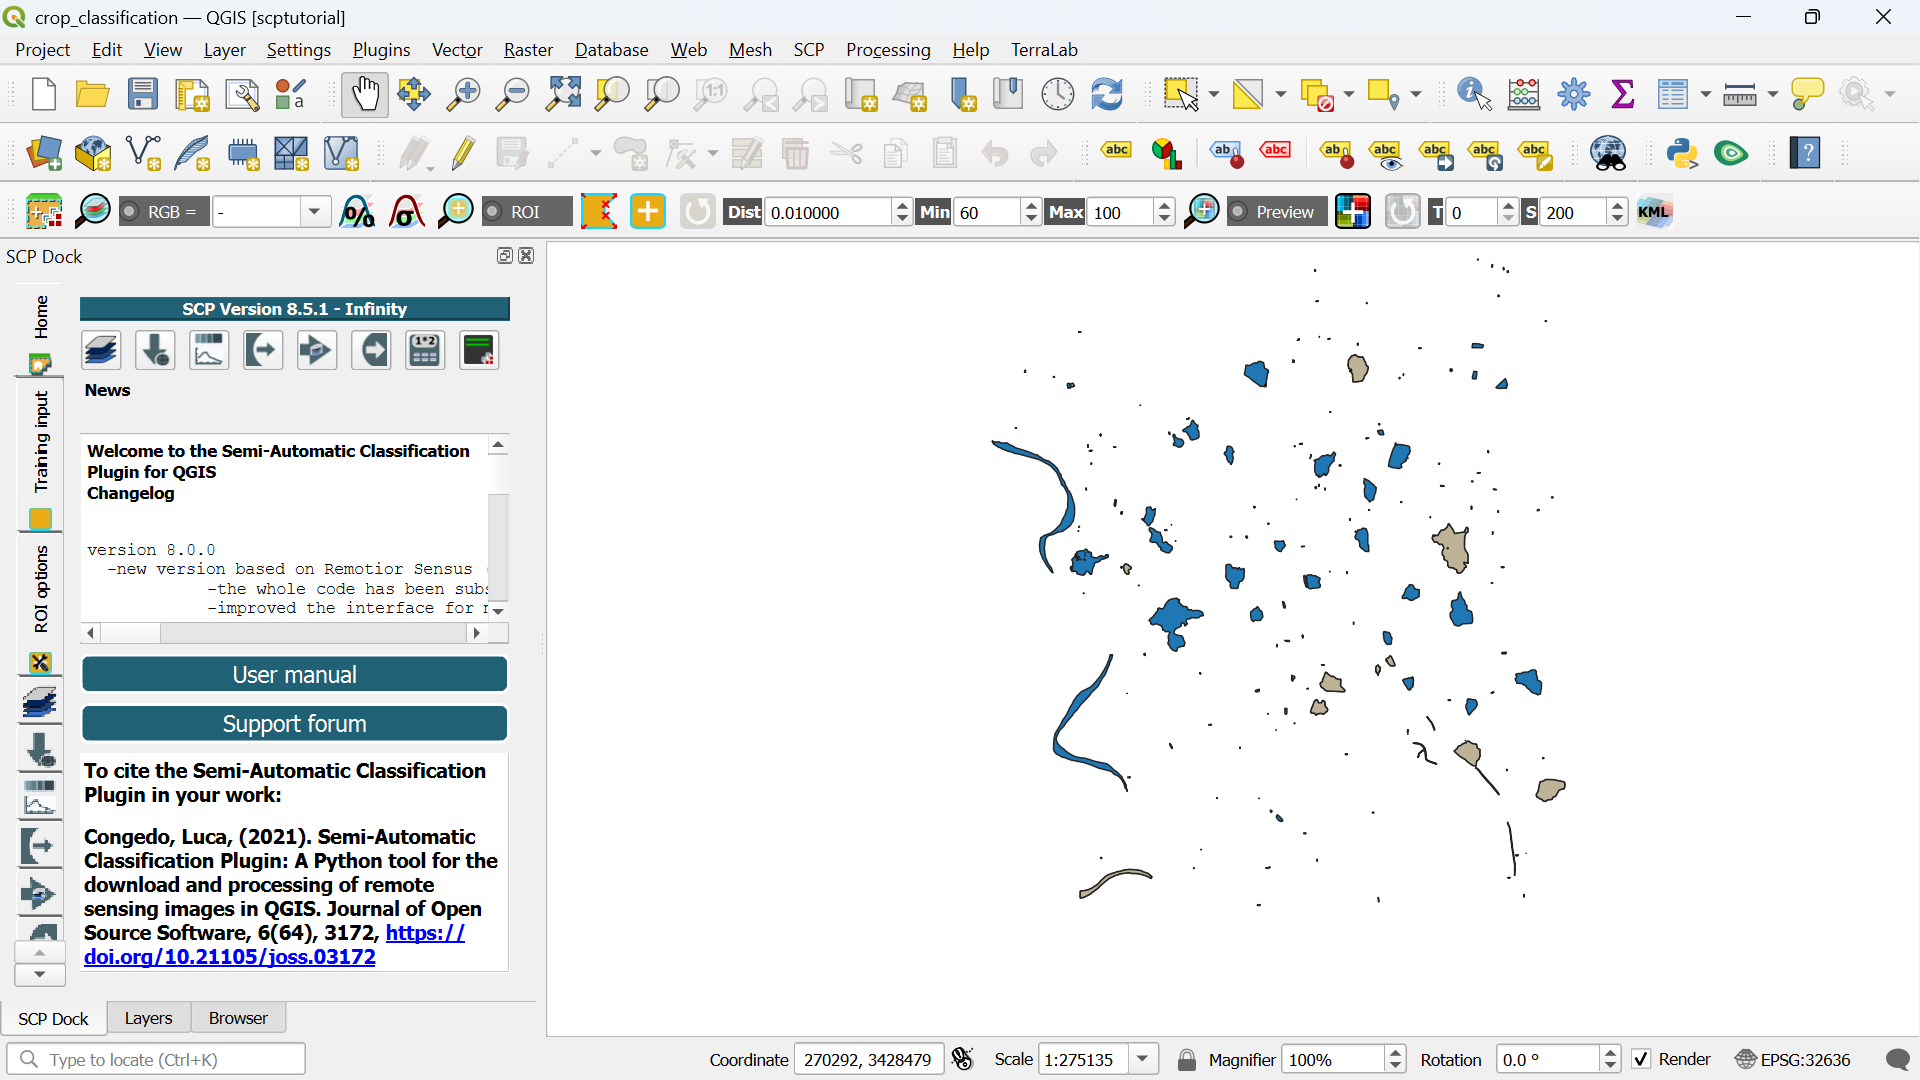Expand Select Features tool dropdown arrow
Image resolution: width=1920 pixels, height=1080 pixels.
point(1214,95)
